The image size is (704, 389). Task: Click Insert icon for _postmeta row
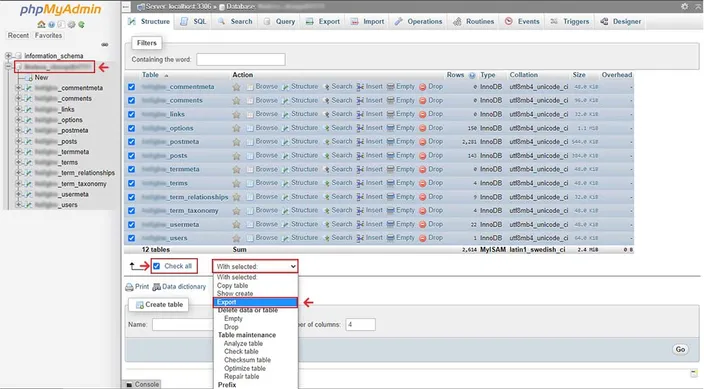click(x=360, y=141)
